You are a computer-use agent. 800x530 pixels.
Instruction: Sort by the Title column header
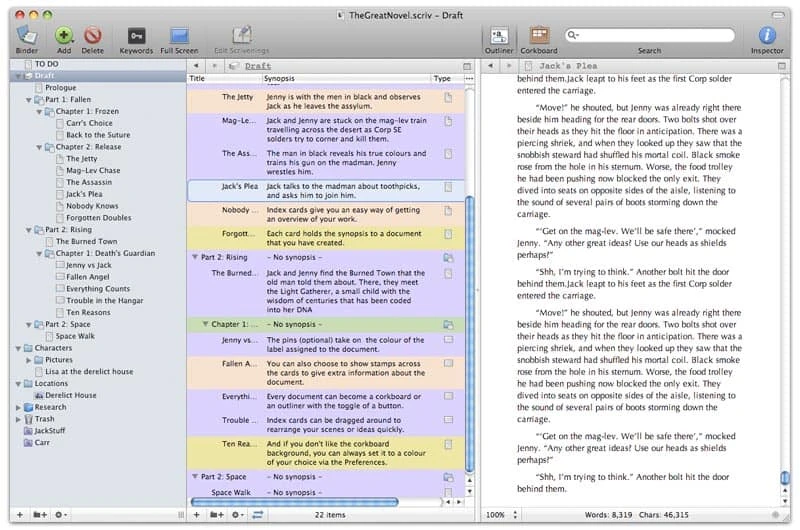coord(224,79)
